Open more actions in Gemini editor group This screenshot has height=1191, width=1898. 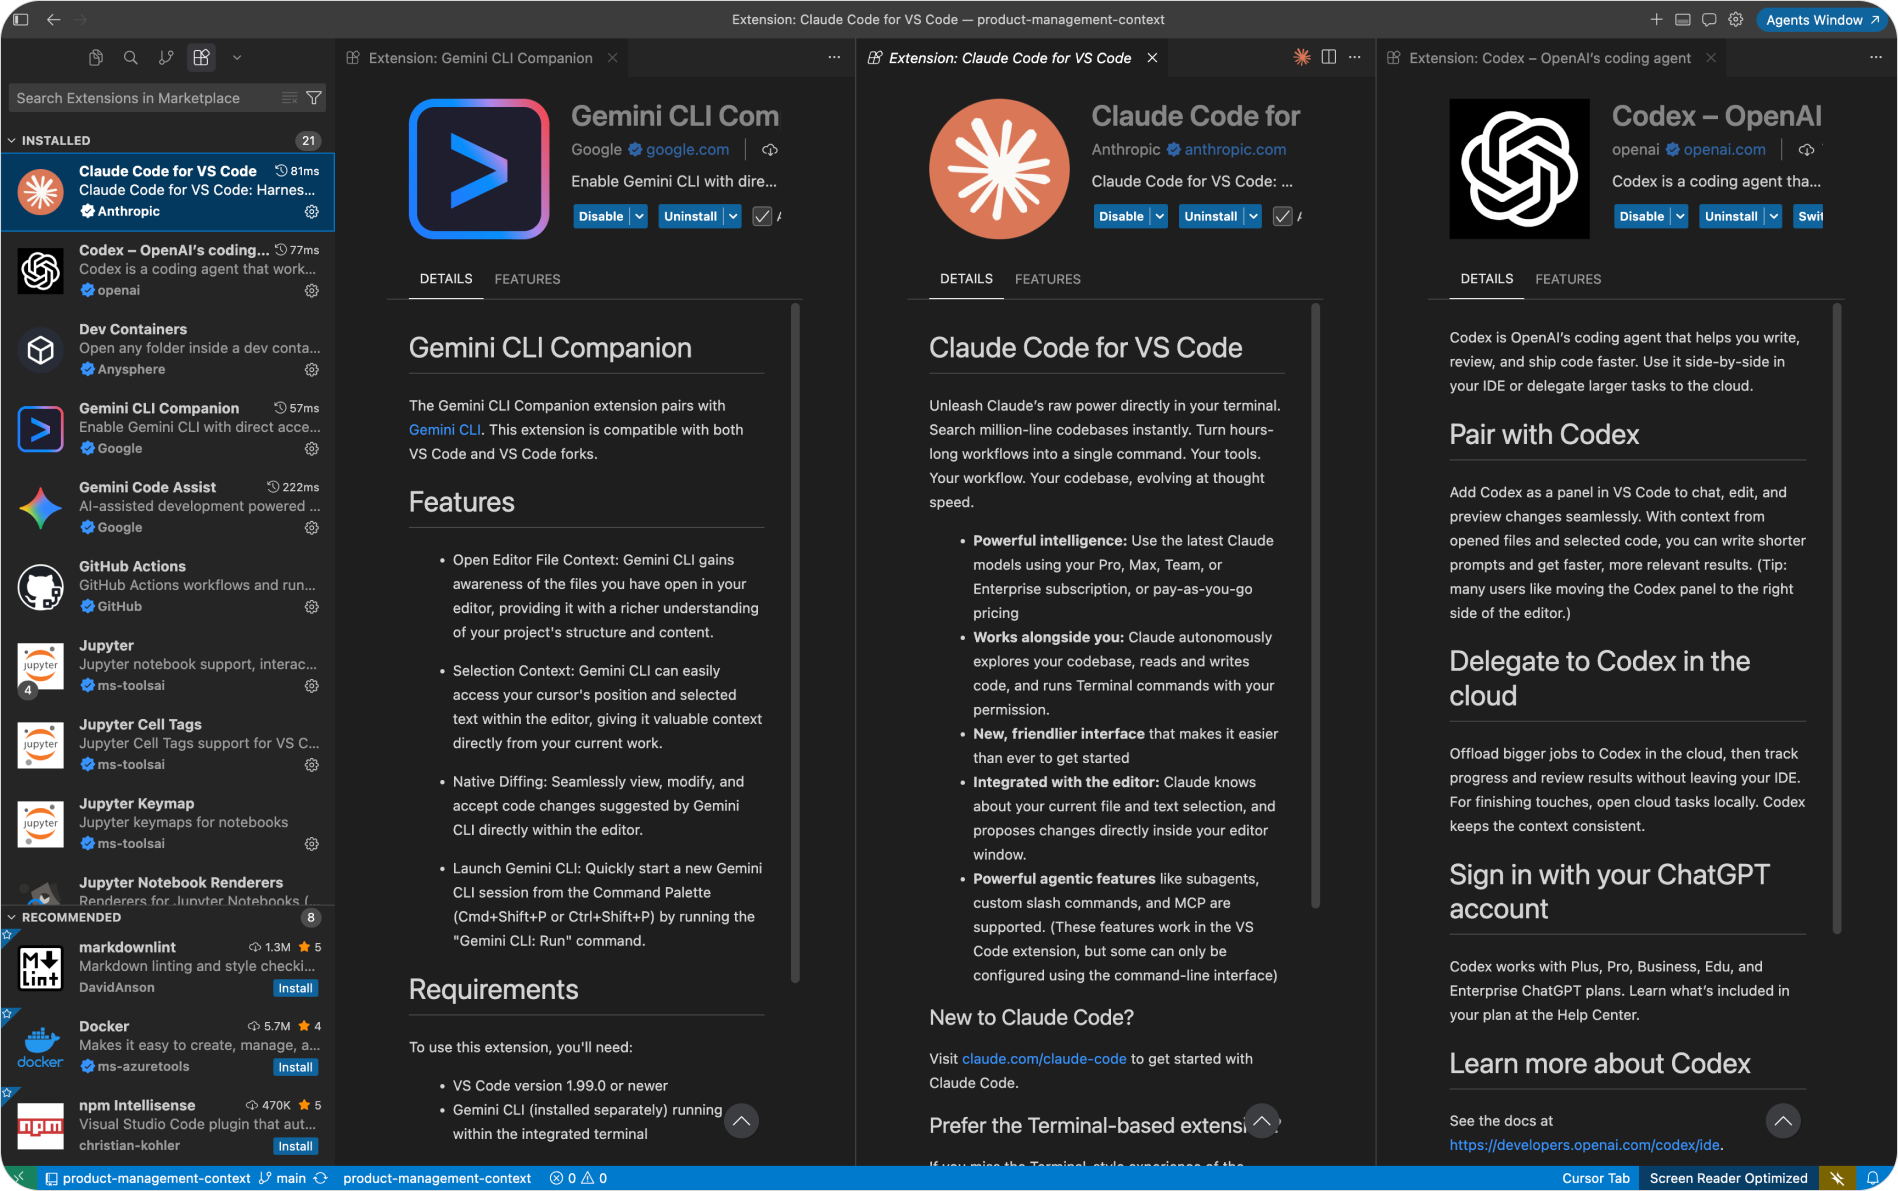click(x=834, y=58)
